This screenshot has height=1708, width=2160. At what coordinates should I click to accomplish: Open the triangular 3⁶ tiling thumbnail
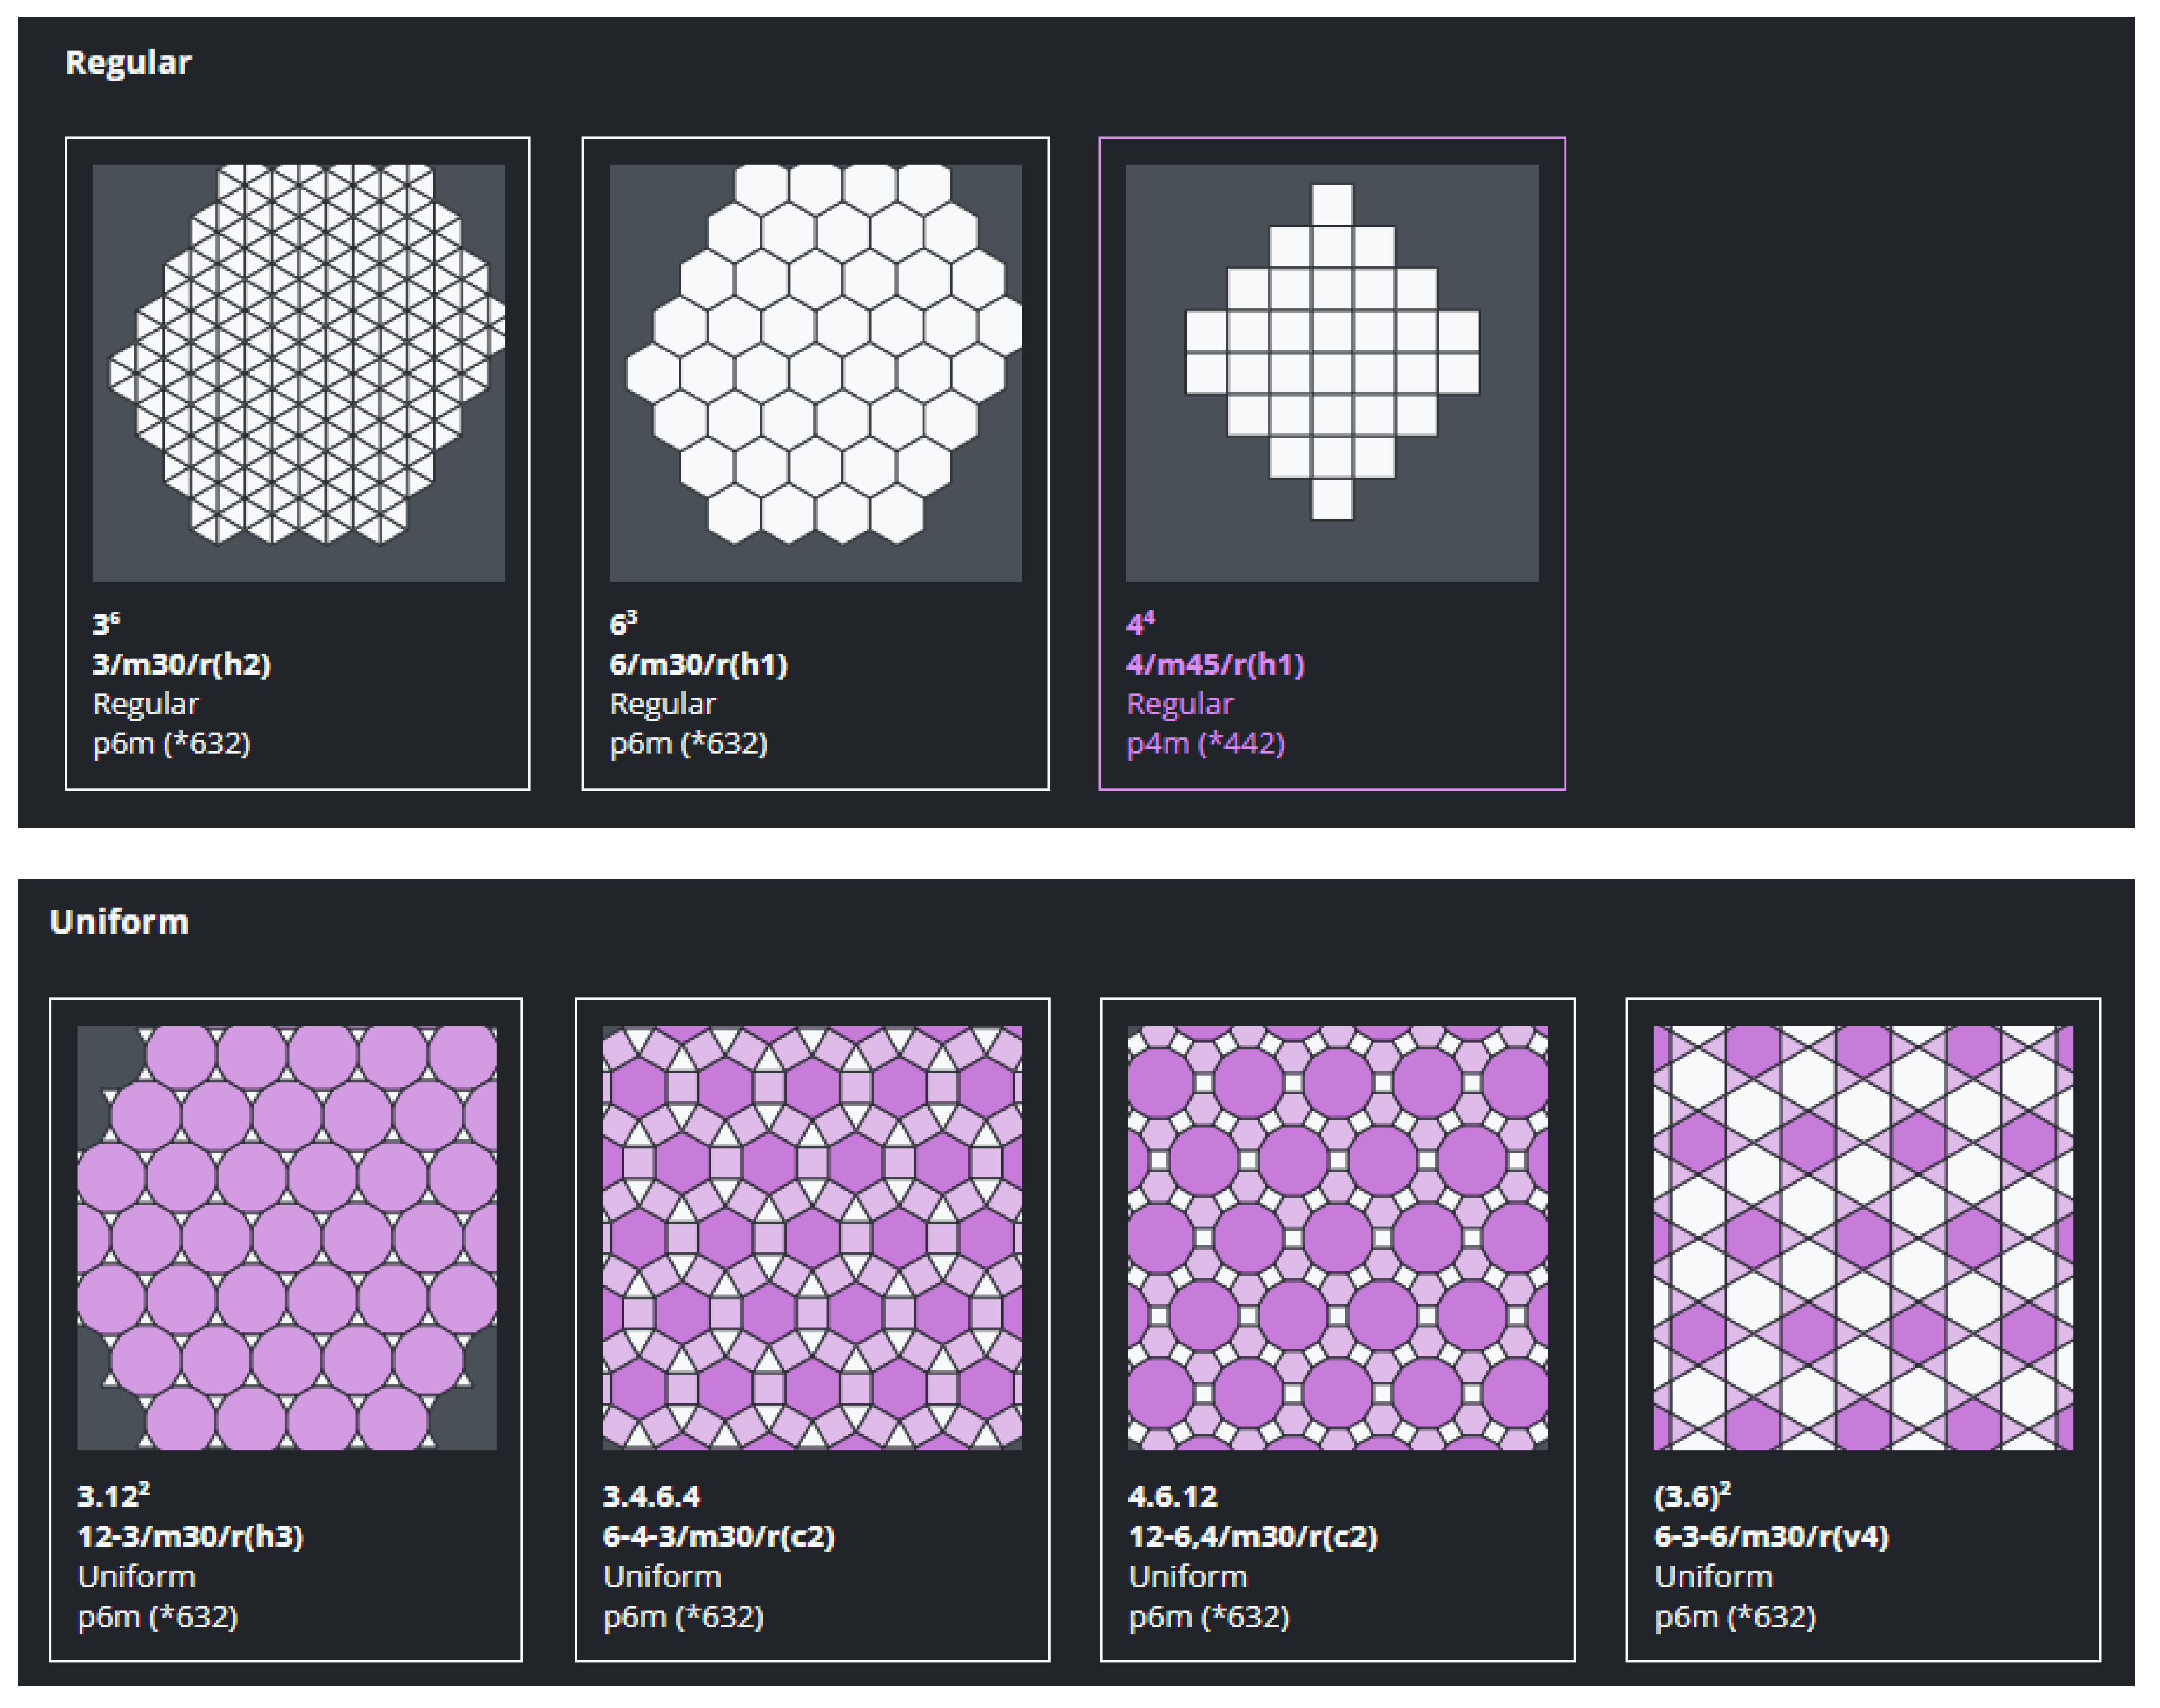coord(298,372)
